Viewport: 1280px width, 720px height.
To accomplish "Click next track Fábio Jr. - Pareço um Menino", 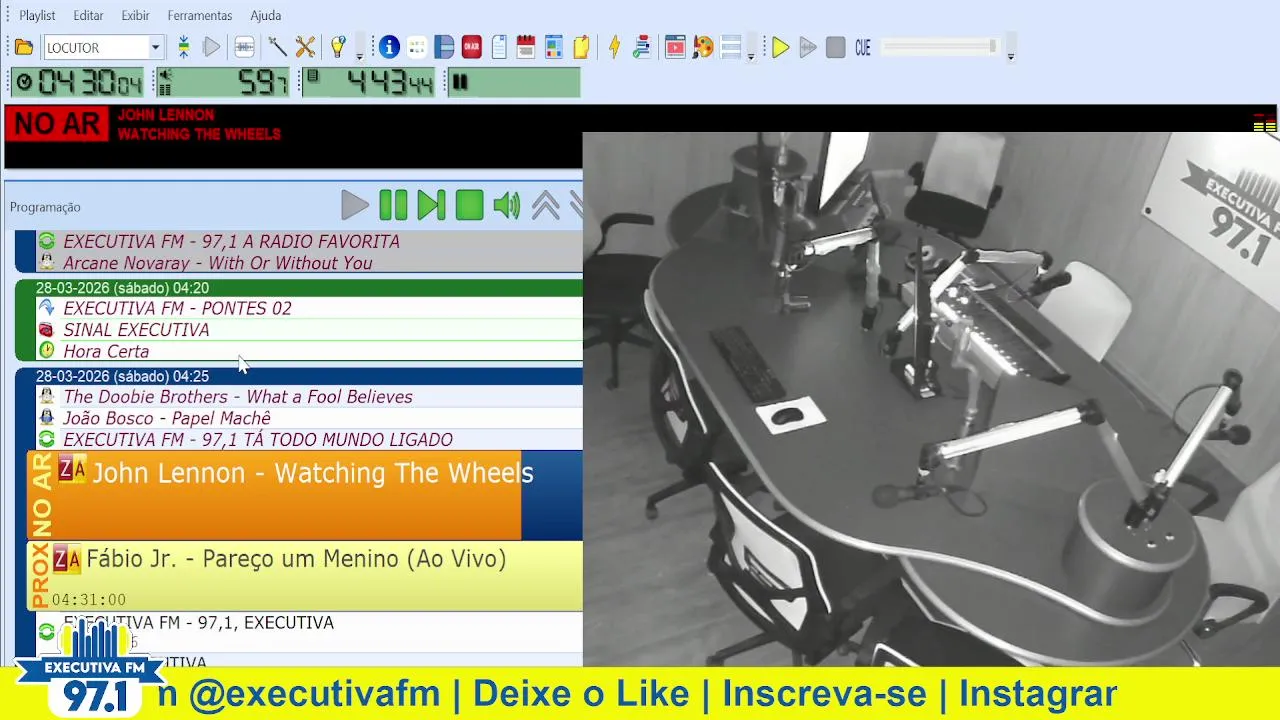I will tap(305, 576).
